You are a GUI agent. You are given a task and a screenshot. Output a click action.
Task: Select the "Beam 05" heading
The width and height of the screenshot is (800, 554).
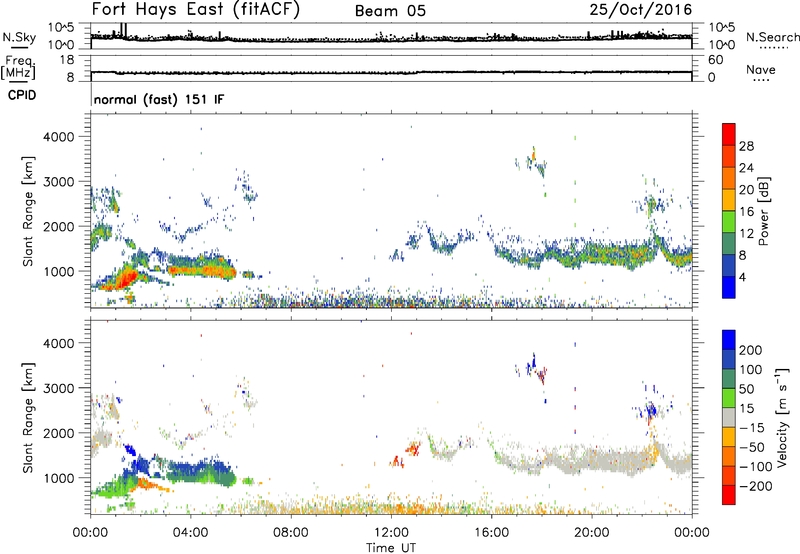click(x=390, y=11)
